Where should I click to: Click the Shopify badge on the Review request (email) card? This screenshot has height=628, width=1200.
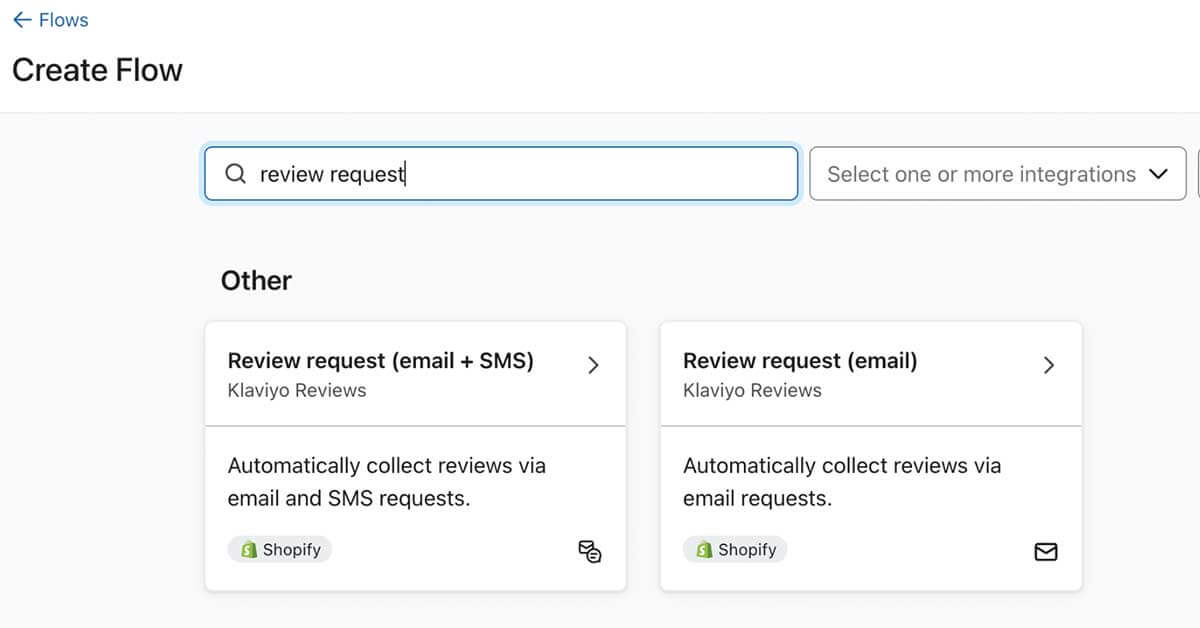click(735, 549)
